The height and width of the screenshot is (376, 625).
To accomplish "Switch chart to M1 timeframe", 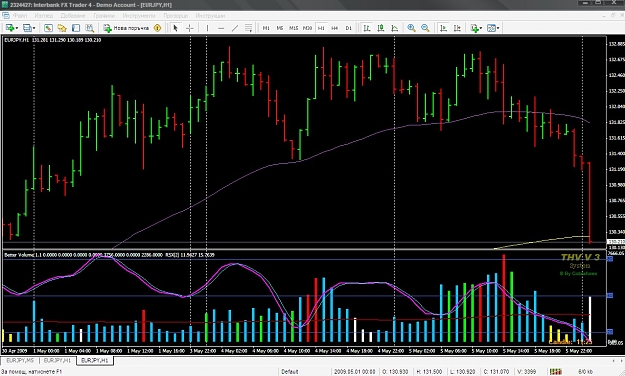I will pyautogui.click(x=266, y=28).
